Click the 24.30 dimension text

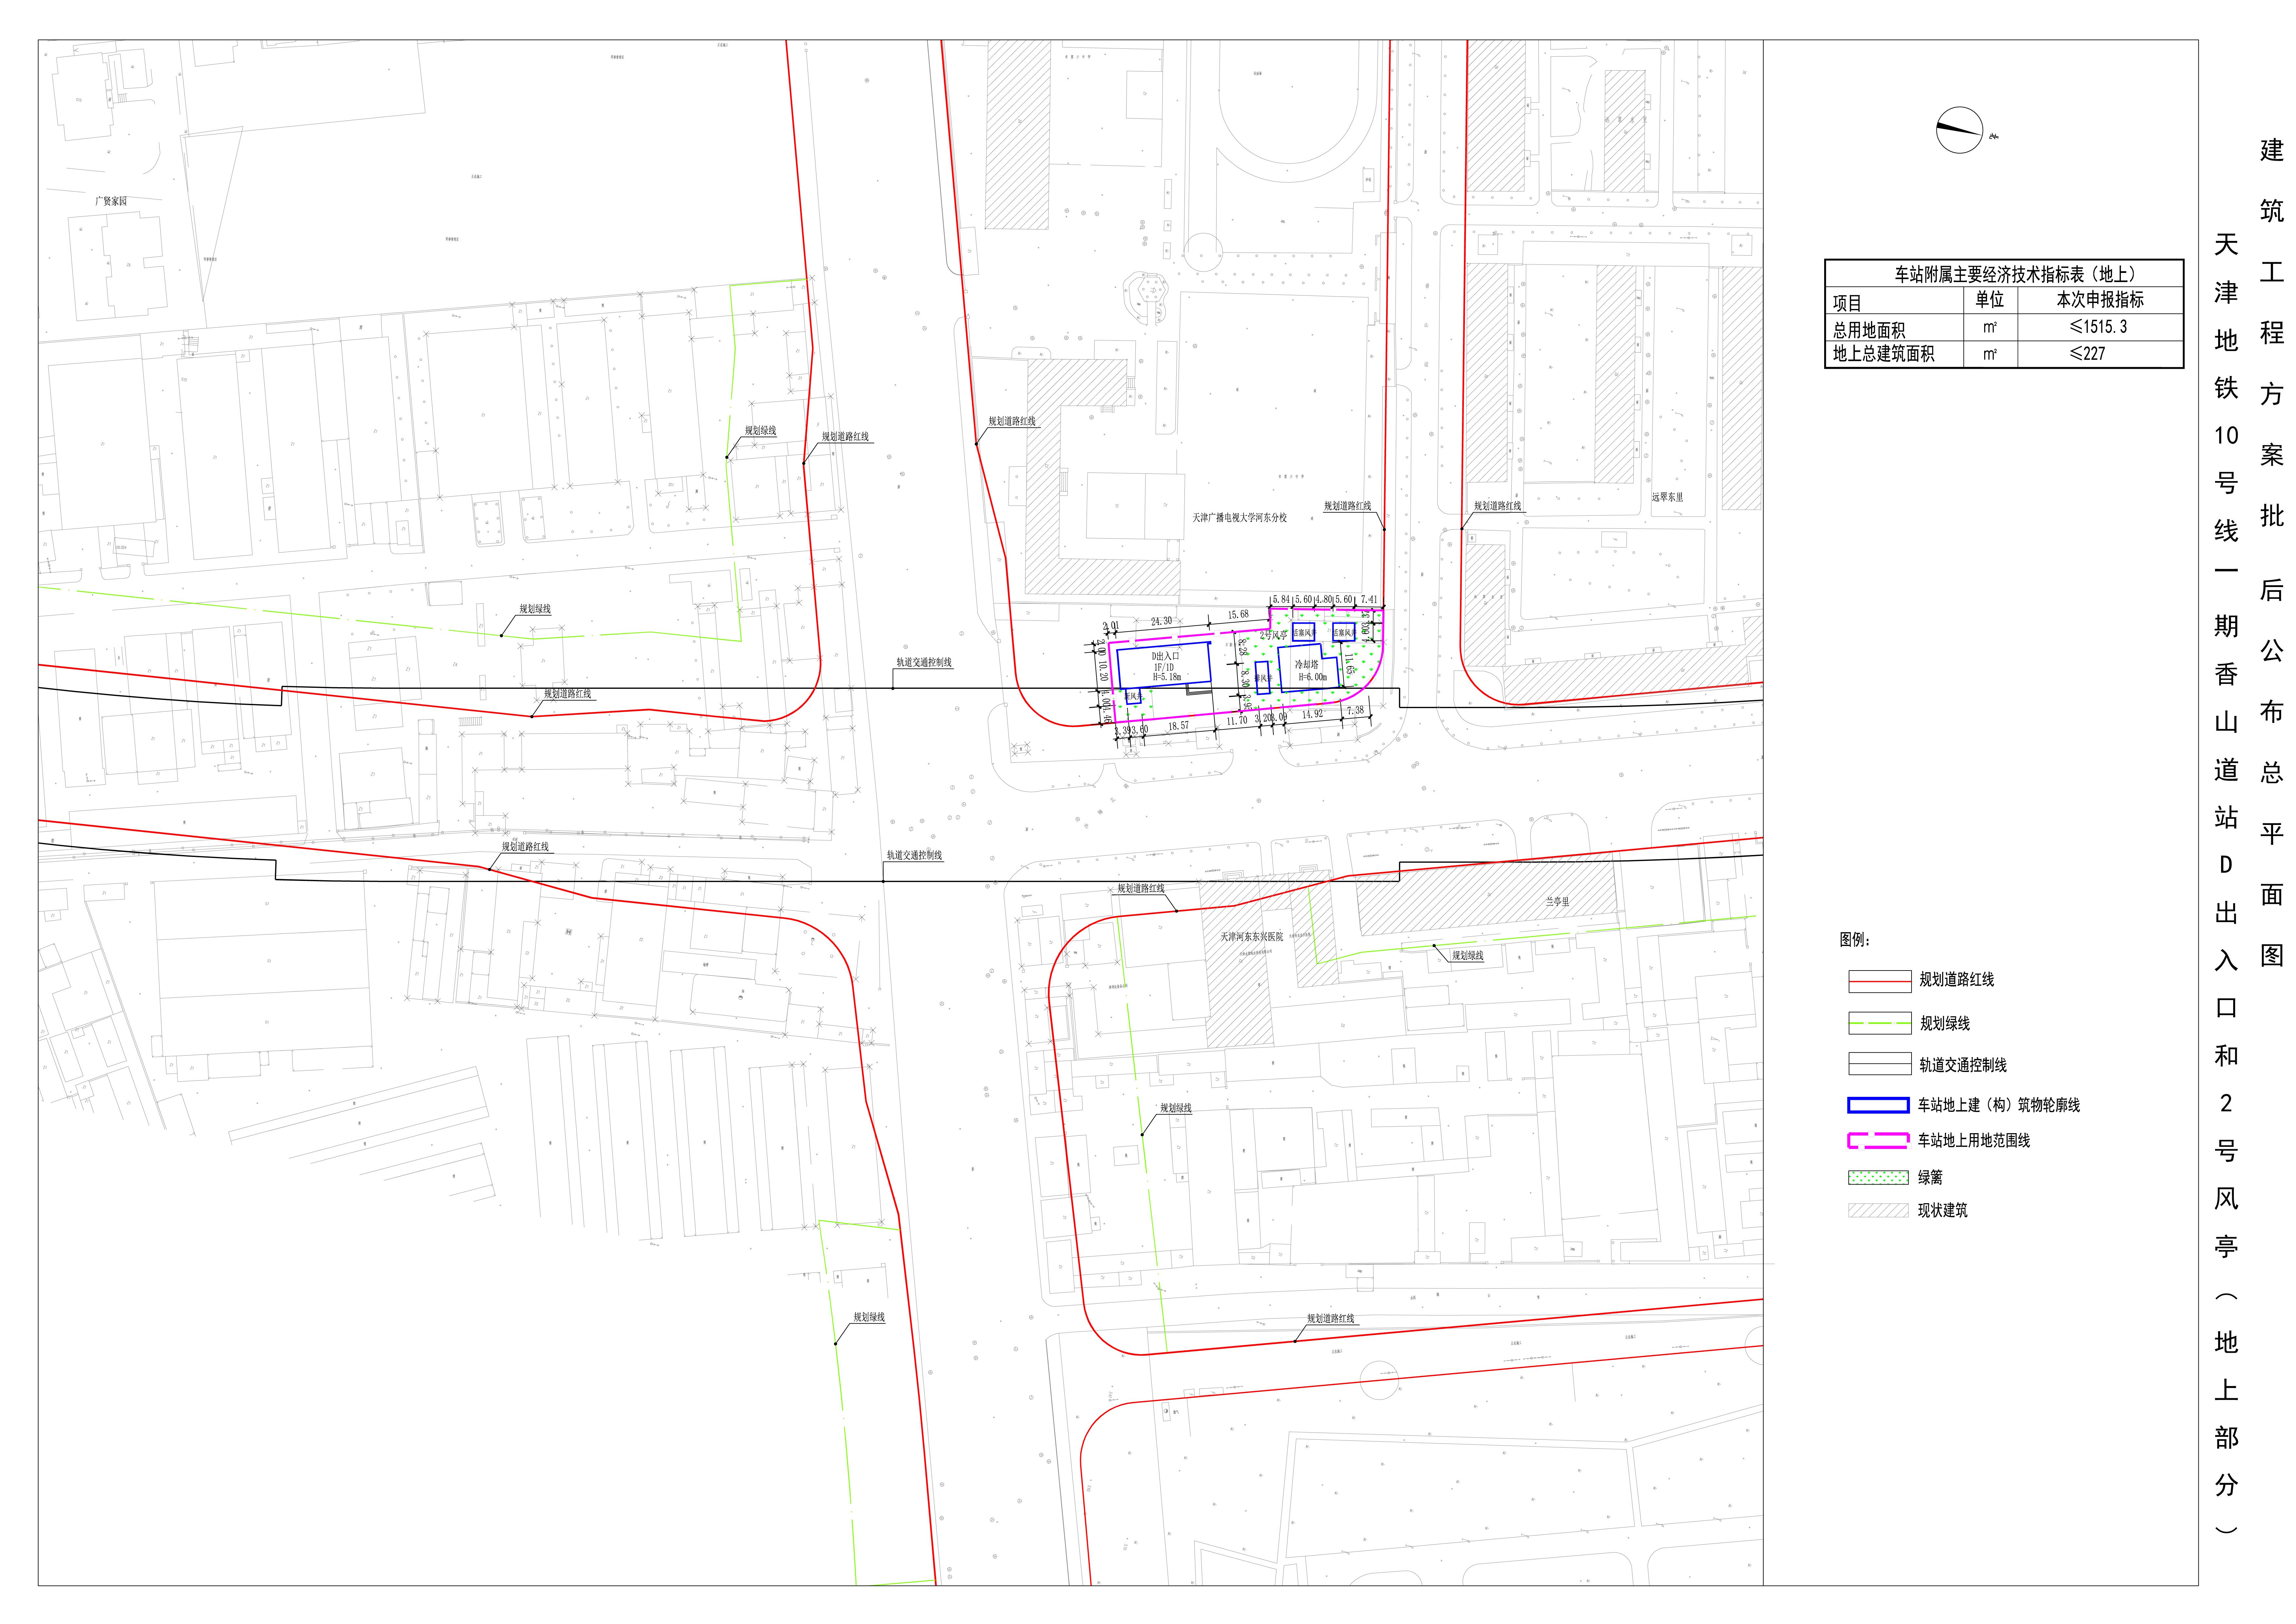[1162, 621]
